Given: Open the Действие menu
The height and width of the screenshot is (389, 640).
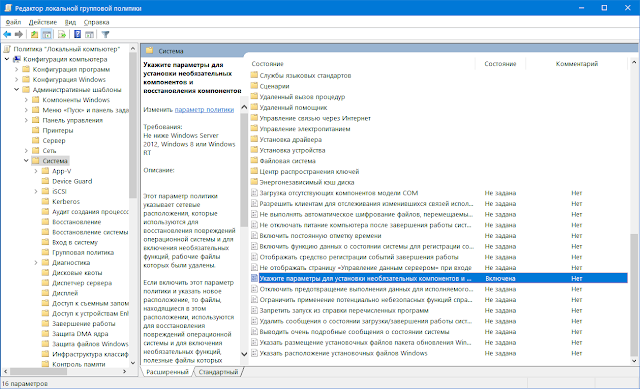Looking at the screenshot, I should pyautogui.click(x=43, y=22).
